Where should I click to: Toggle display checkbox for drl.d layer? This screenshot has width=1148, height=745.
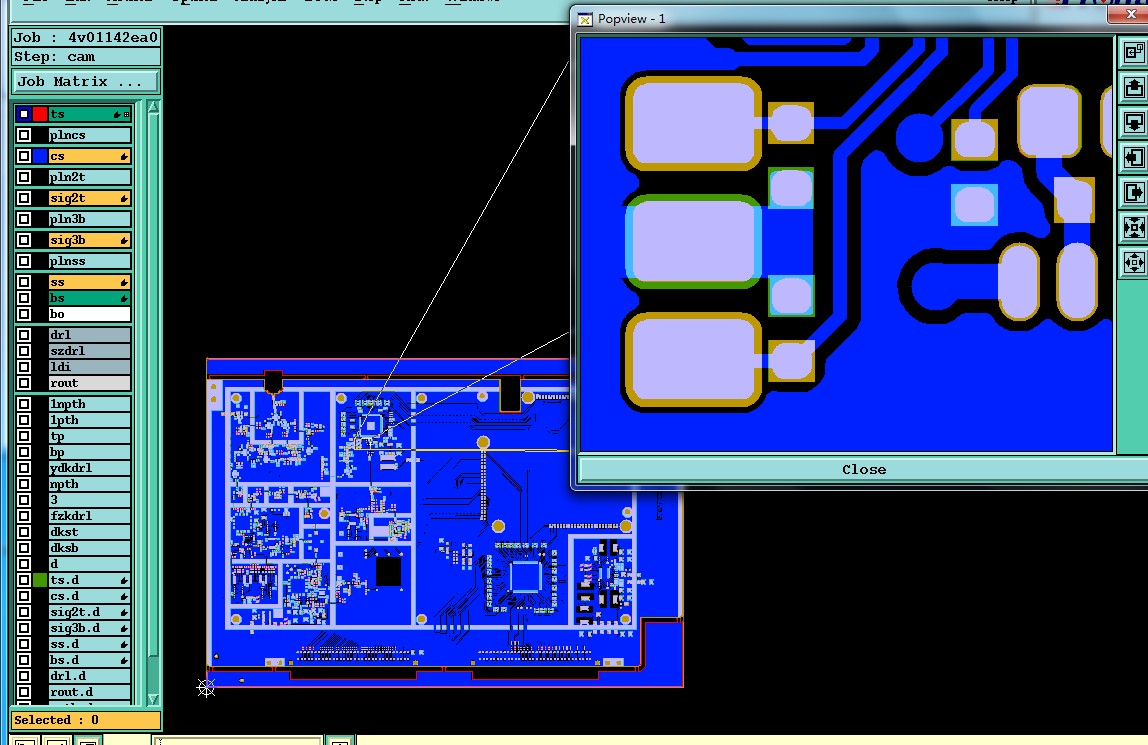point(24,676)
